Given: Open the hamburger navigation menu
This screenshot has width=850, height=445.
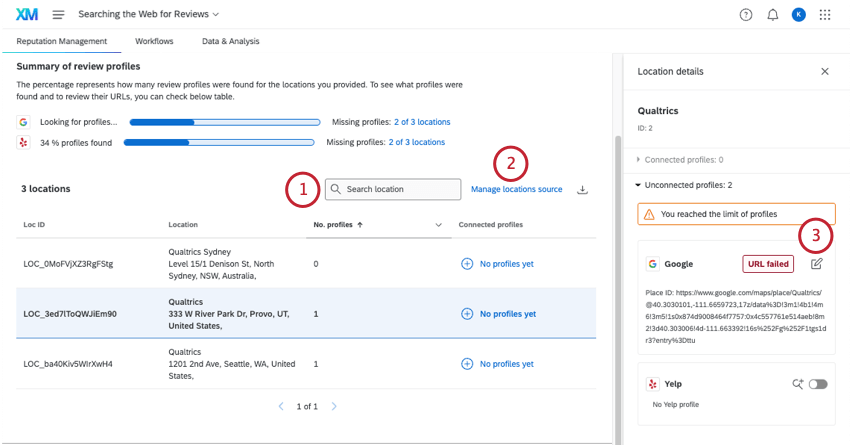Looking at the screenshot, I should tap(58, 15).
